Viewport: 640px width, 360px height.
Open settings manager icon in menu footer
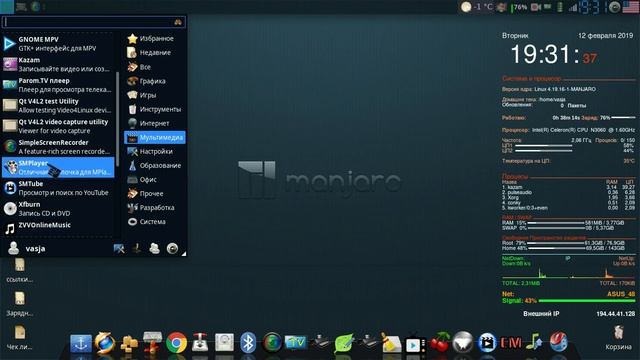point(119,249)
